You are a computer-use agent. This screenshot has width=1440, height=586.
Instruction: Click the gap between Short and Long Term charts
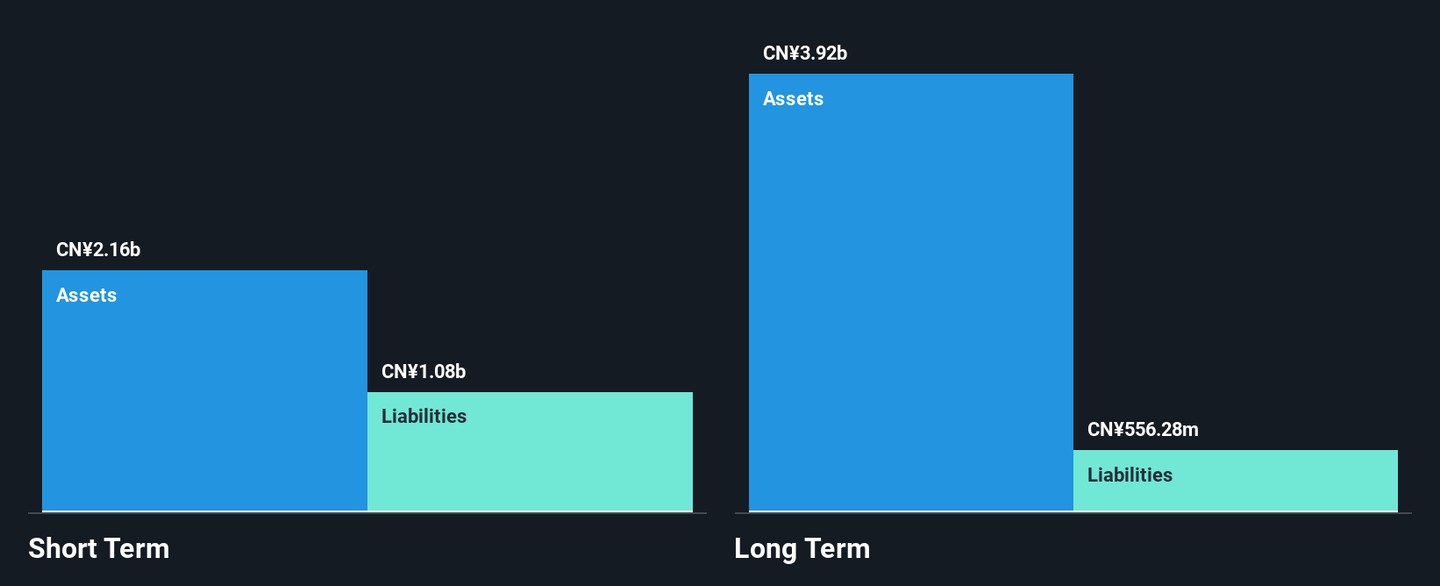[x=720, y=300]
